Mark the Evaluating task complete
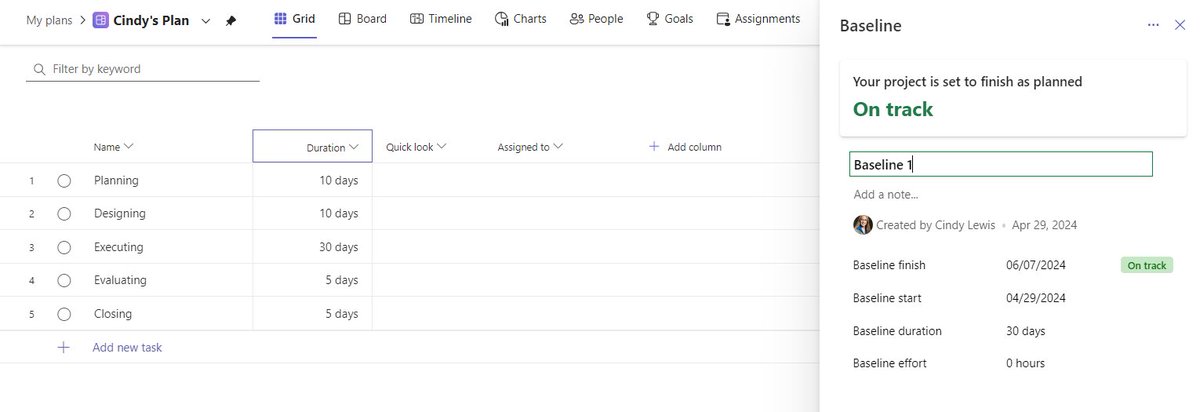Screen dimensions: 1200x412 (64, 280)
